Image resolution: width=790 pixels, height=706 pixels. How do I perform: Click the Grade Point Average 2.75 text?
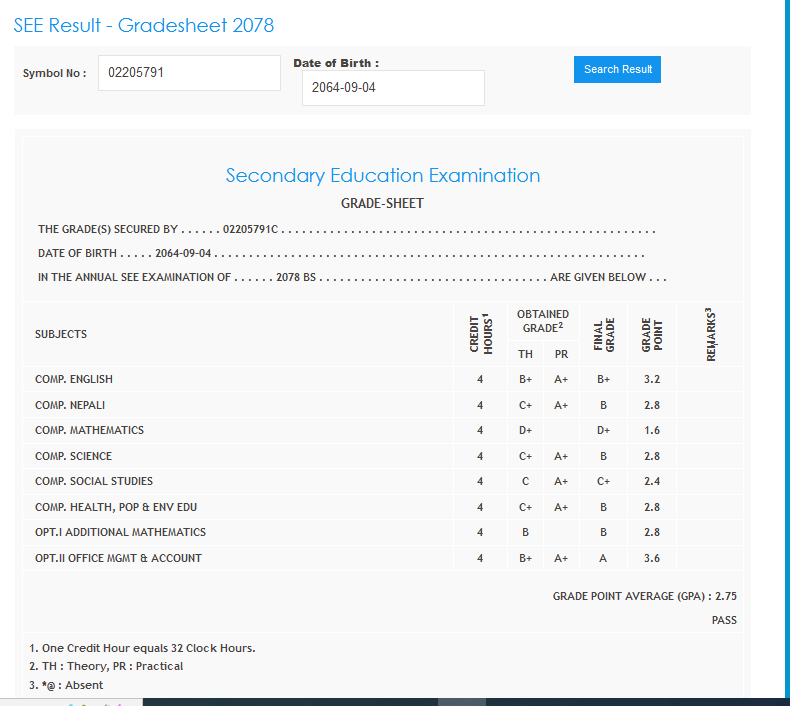tap(644, 596)
